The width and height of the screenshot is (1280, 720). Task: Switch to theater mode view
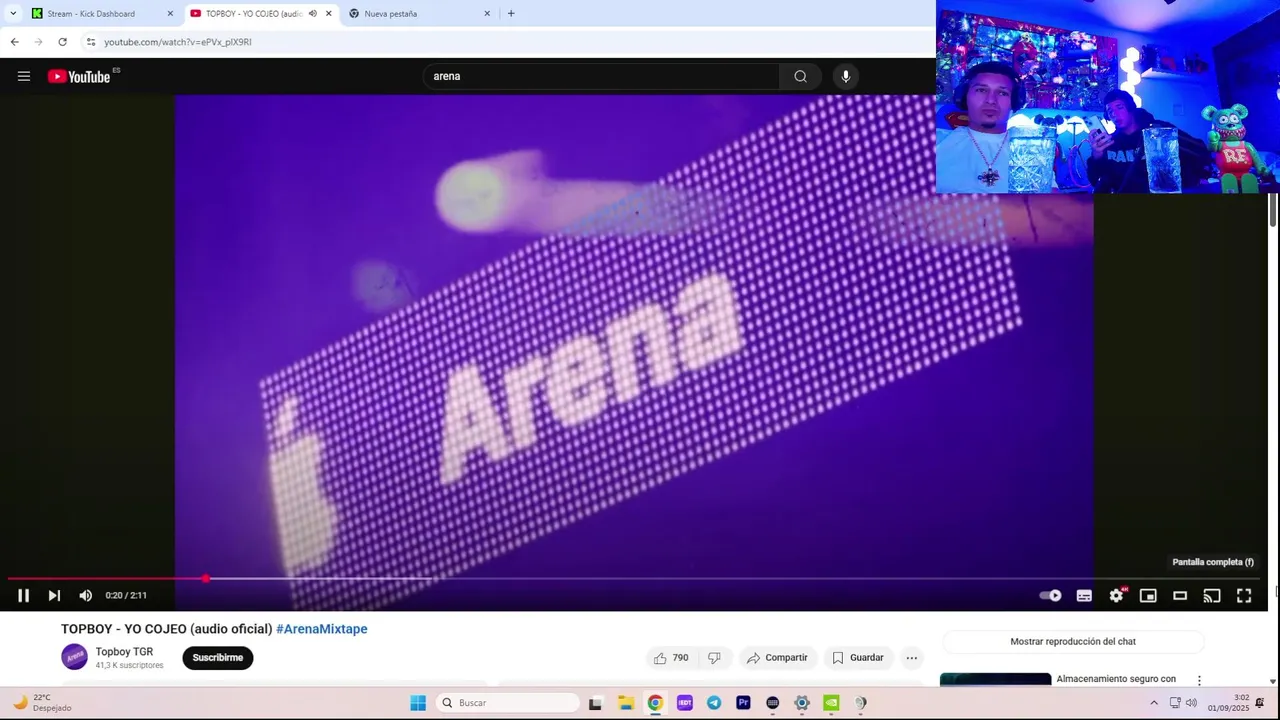click(1180, 596)
